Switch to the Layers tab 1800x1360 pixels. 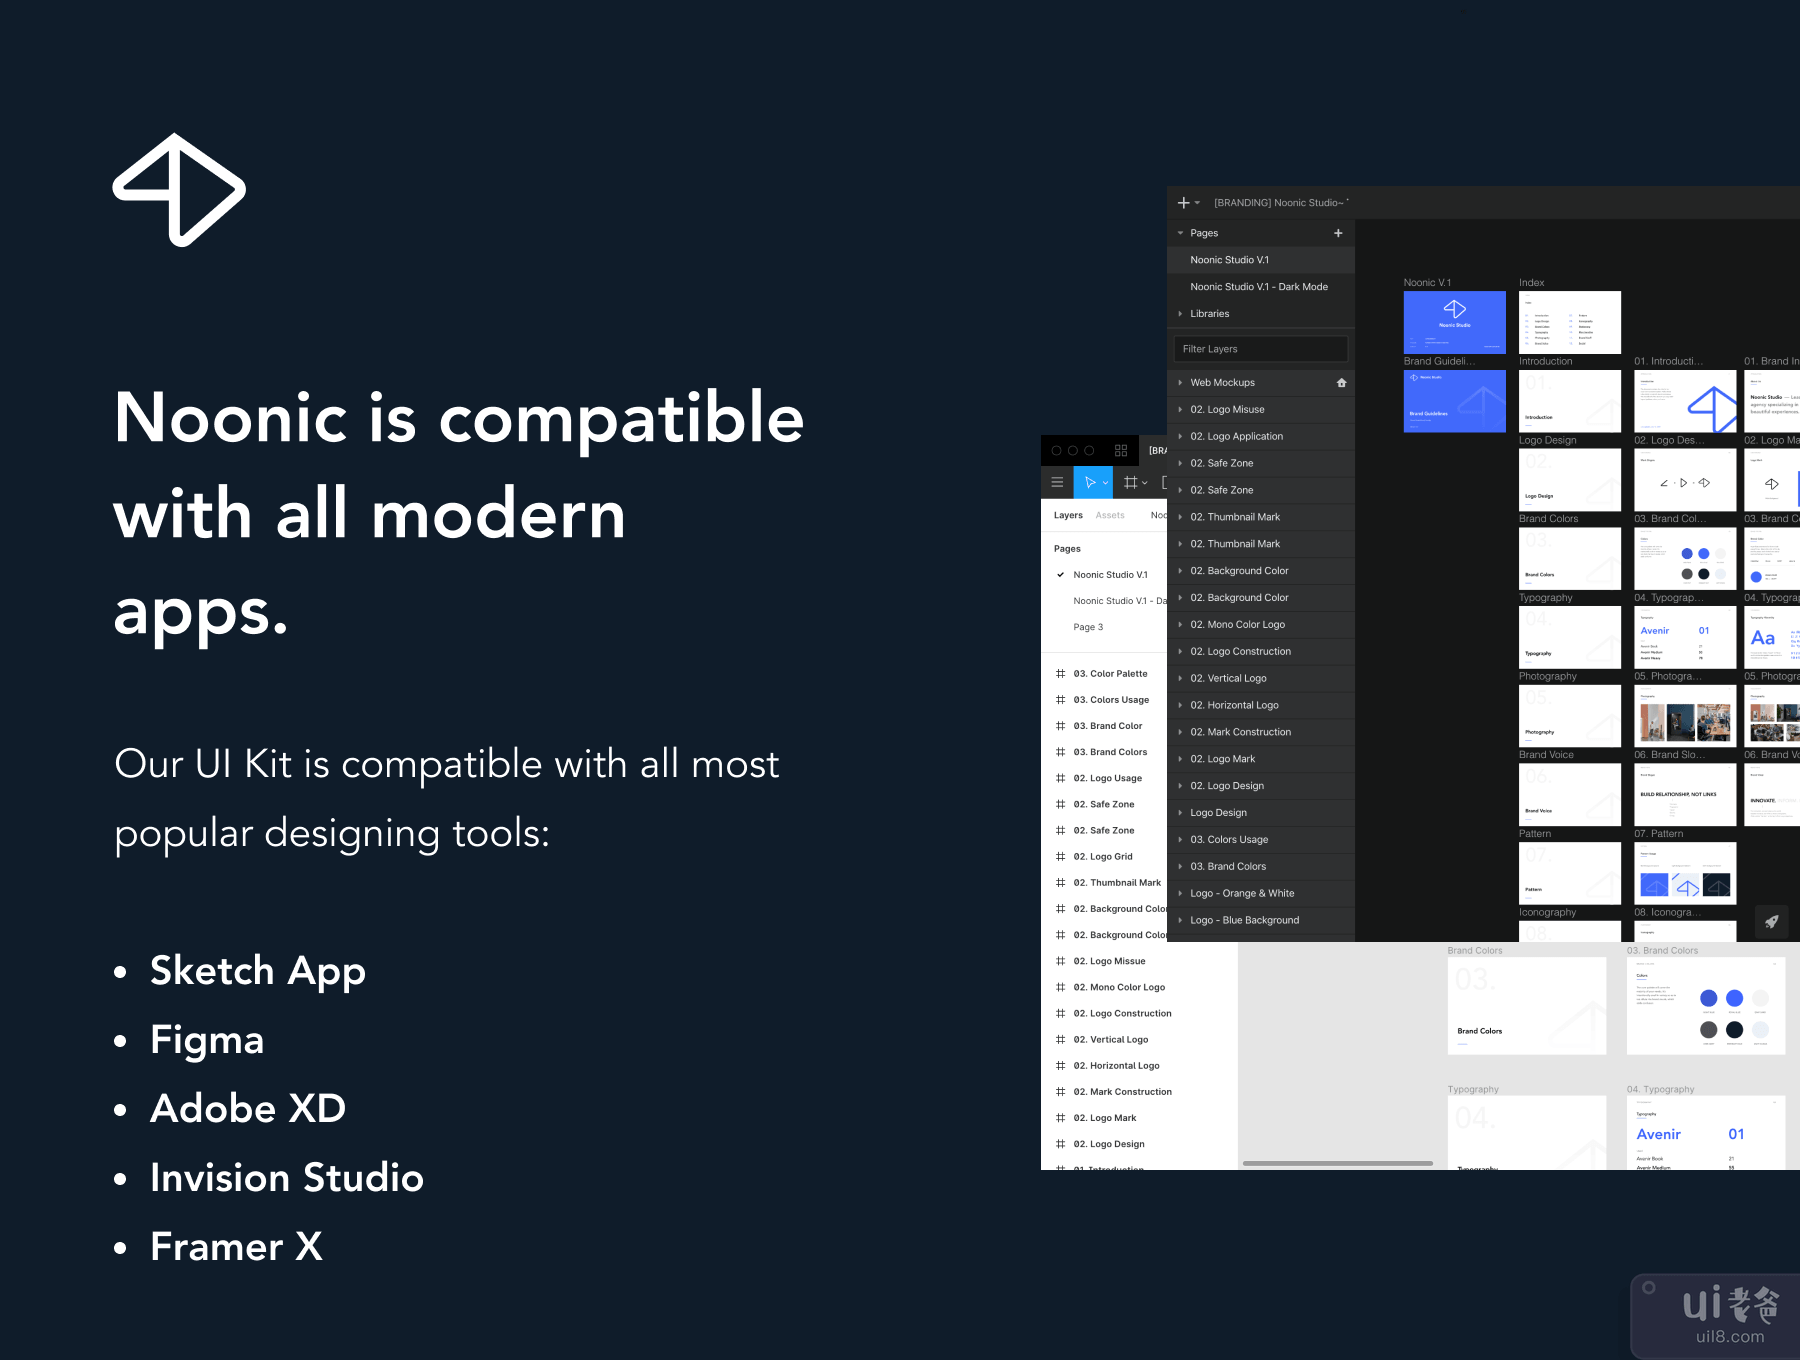pos(1068,516)
